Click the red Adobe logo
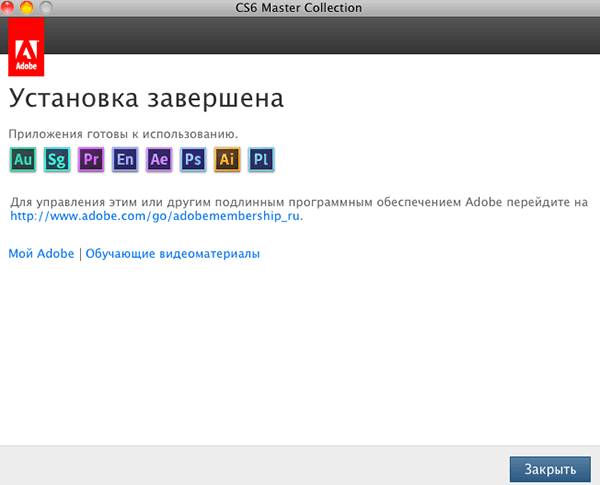Viewport: 600px width, 485px height. coord(26,47)
